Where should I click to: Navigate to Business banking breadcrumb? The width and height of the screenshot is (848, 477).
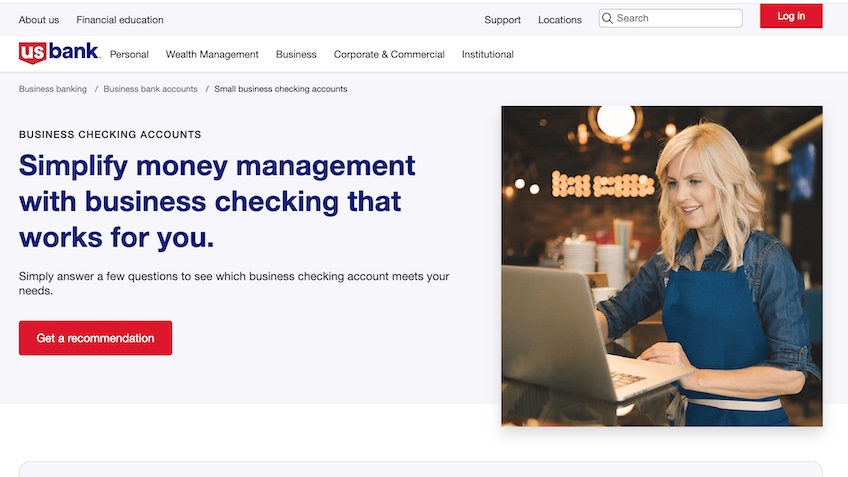click(52, 89)
